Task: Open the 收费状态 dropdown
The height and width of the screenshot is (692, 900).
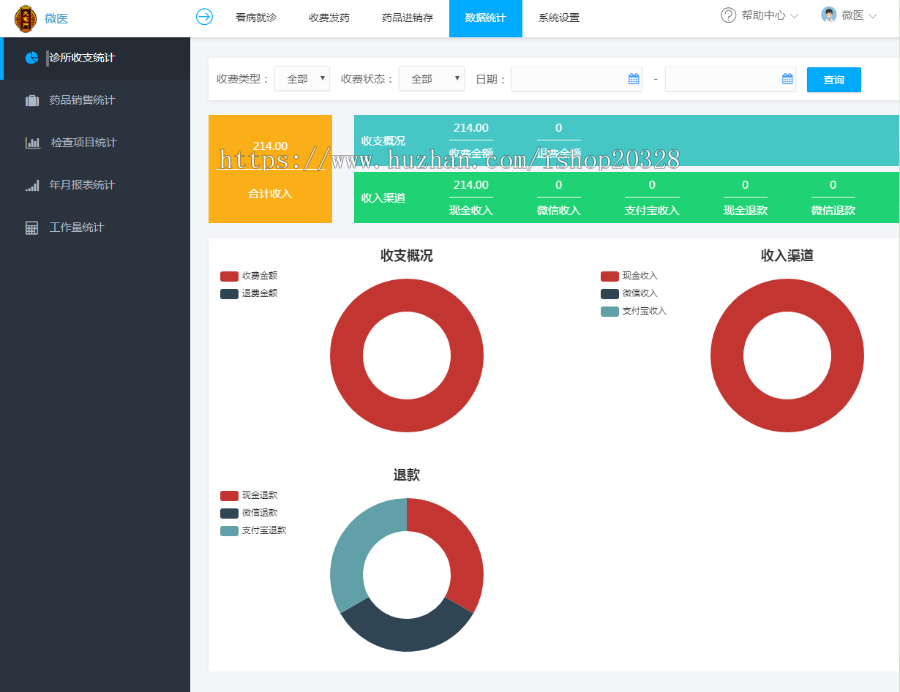Action: click(x=431, y=78)
